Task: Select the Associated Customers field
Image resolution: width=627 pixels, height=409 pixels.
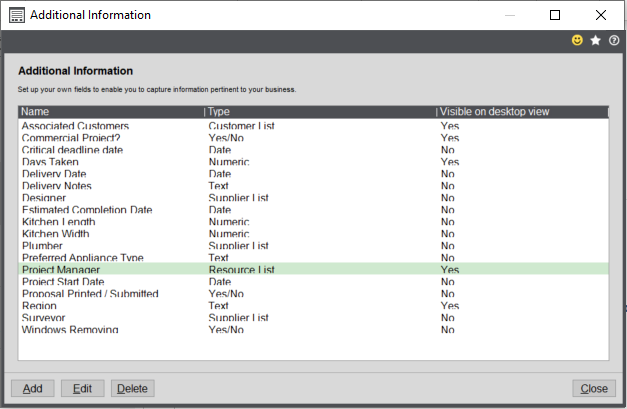Action: 76,127
